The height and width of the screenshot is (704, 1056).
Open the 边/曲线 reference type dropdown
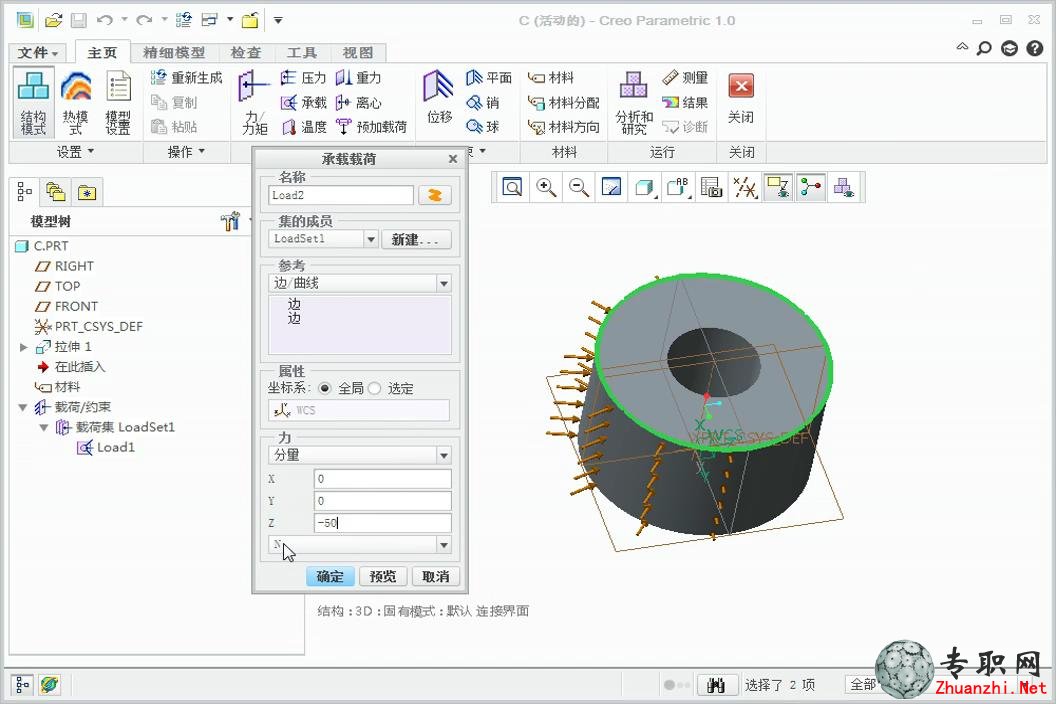444,284
